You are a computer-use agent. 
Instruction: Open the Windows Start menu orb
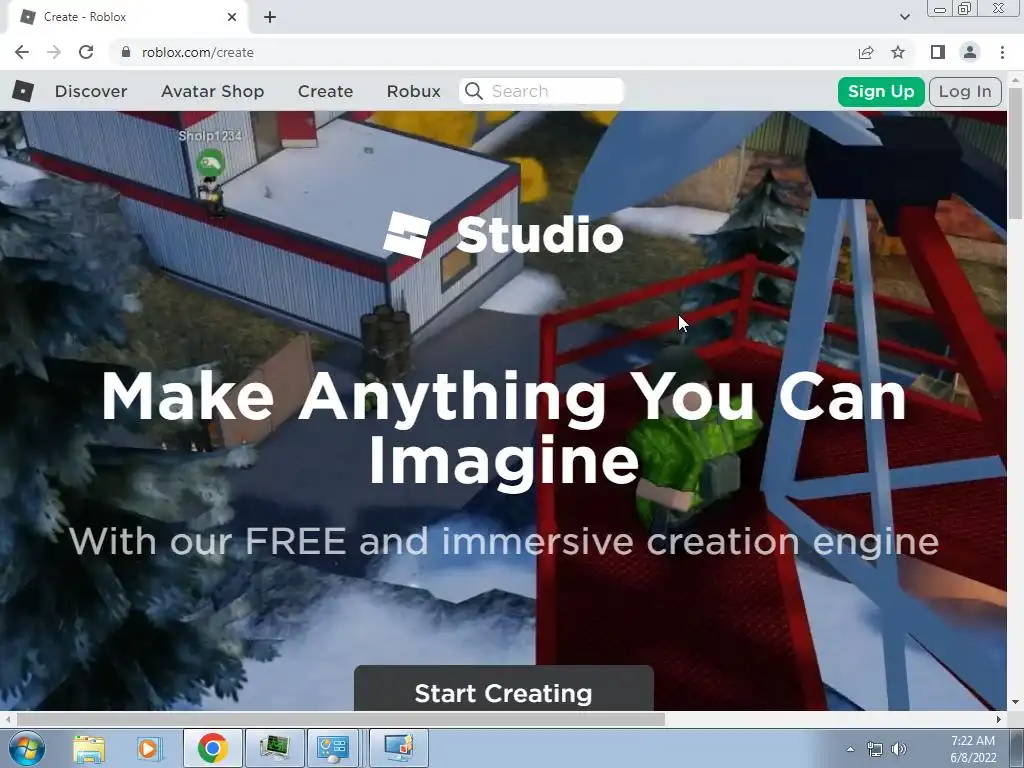[x=27, y=748]
